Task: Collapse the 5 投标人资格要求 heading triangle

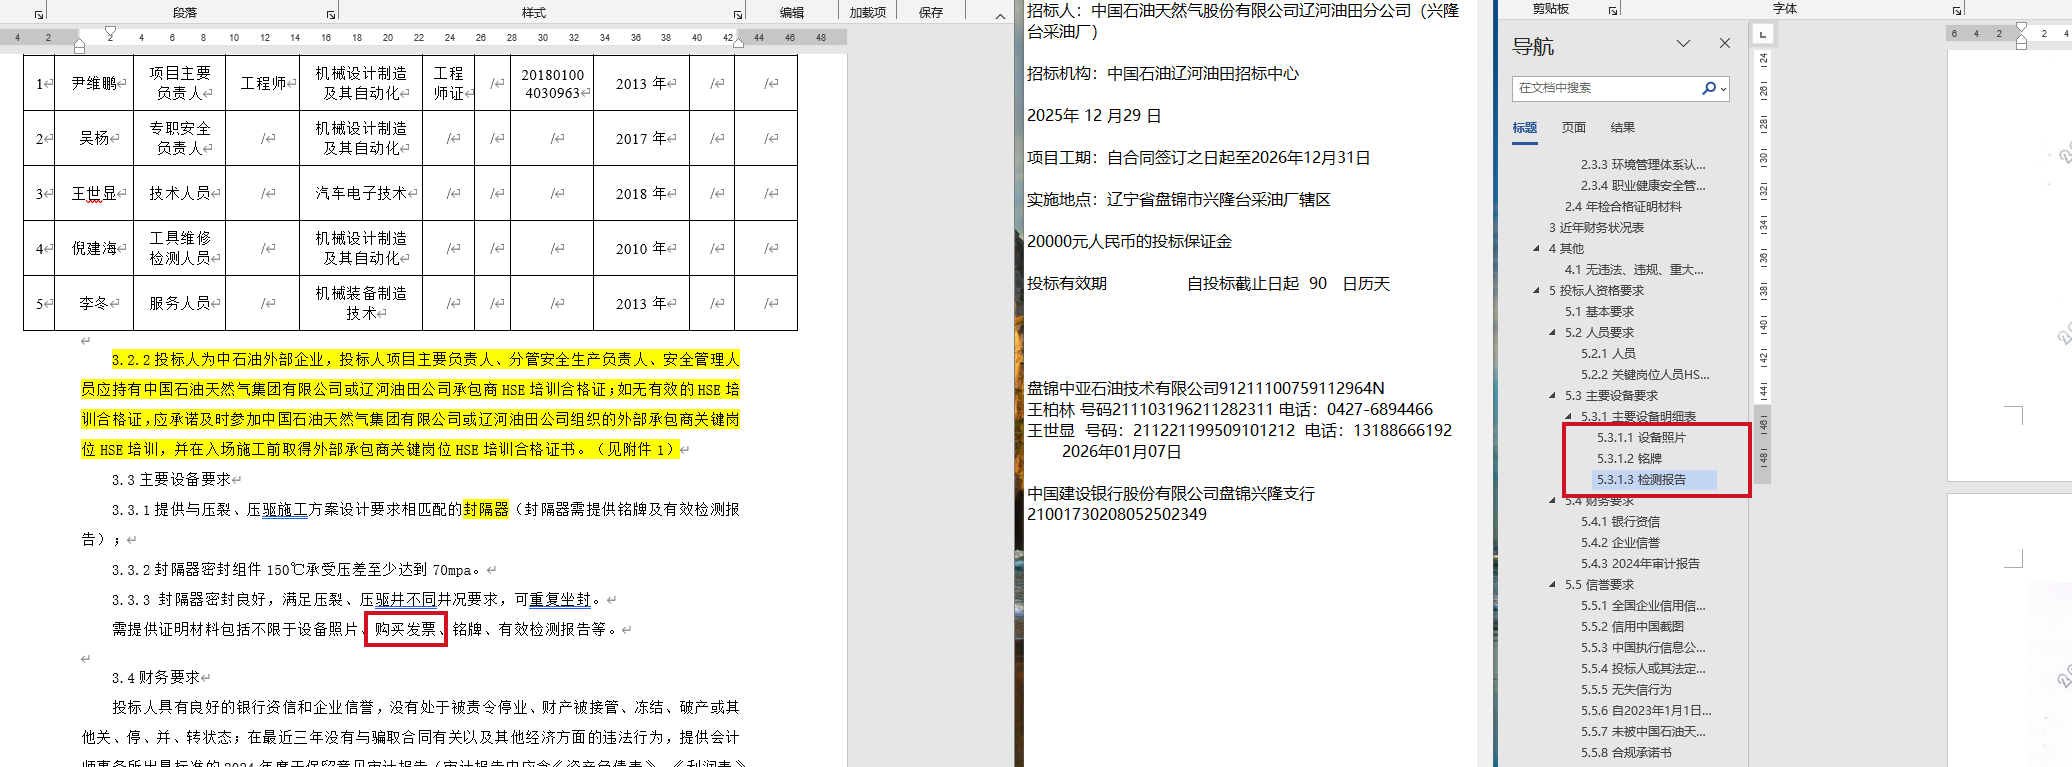Action: tap(1537, 290)
